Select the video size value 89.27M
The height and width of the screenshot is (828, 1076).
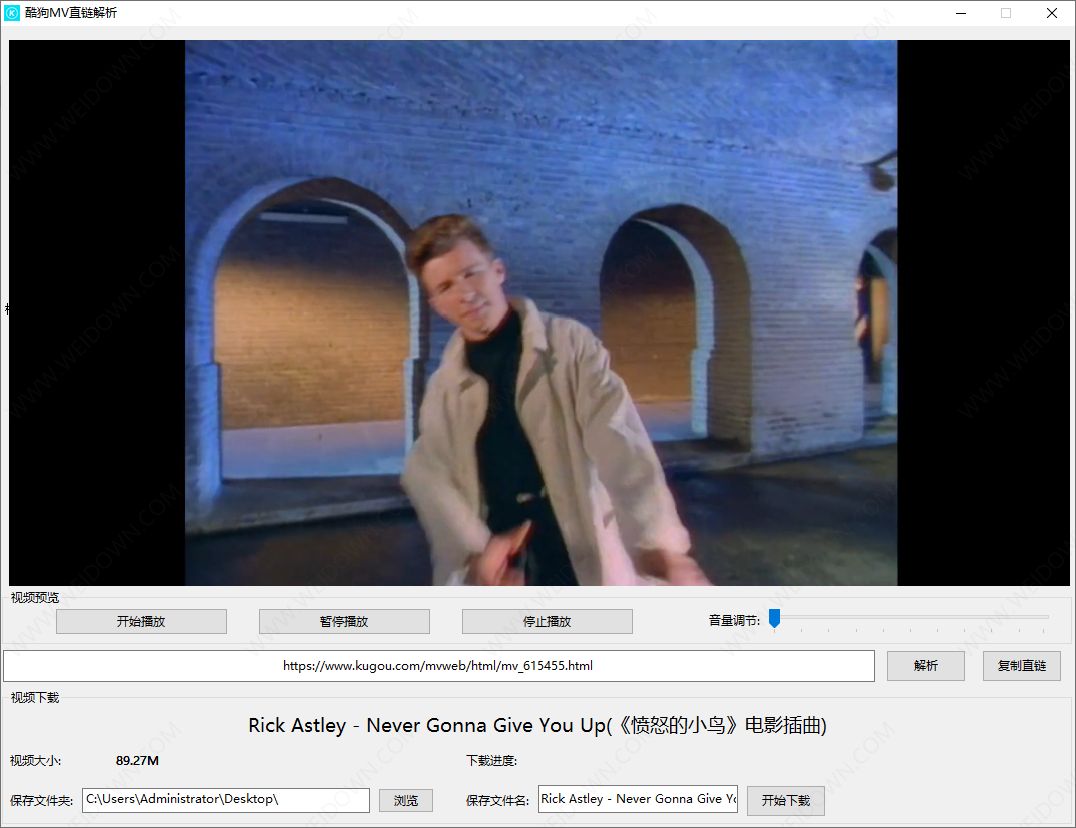[x=137, y=761]
